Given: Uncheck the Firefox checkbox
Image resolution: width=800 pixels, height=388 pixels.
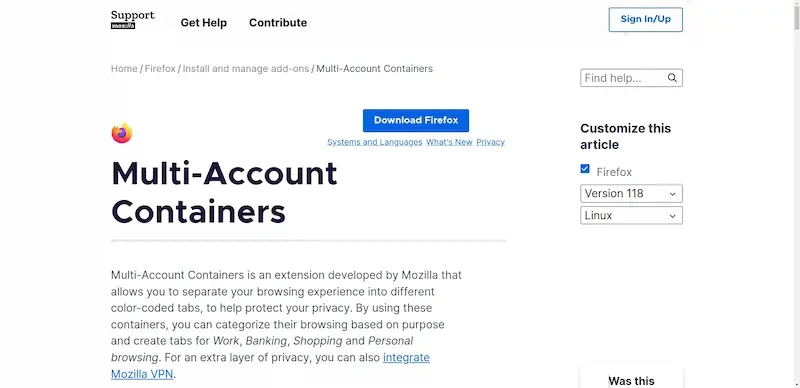Looking at the screenshot, I should click(x=585, y=169).
